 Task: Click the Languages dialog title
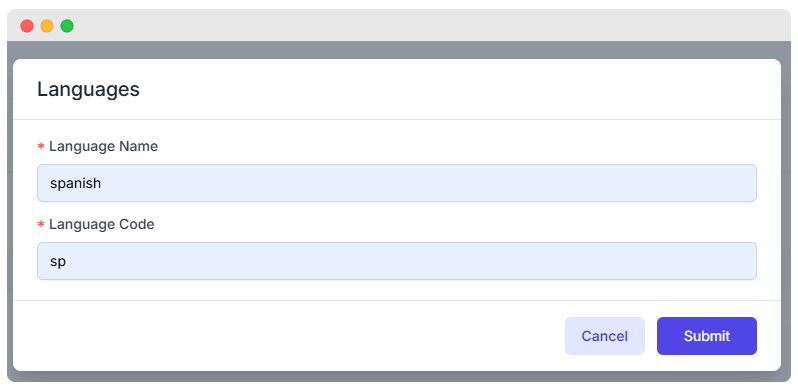pos(88,90)
